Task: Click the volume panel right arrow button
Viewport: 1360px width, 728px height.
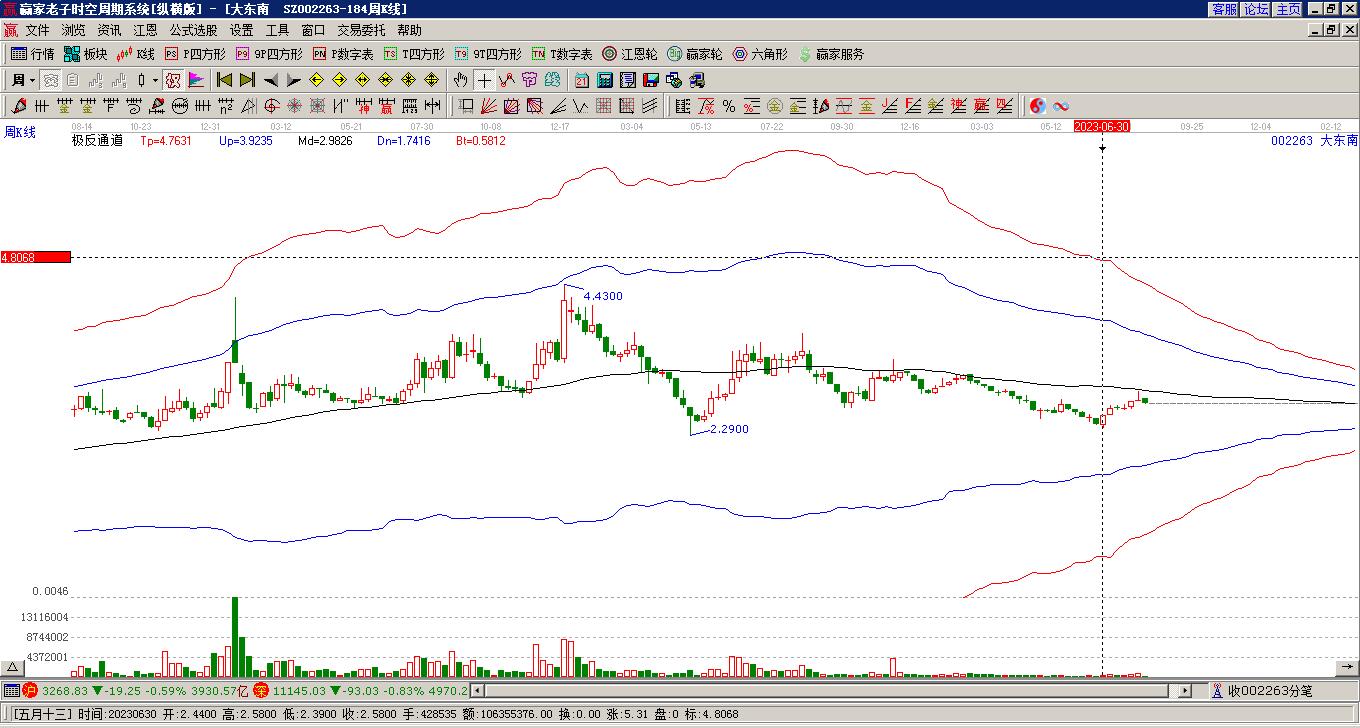Action: pyautogui.click(x=1347, y=667)
